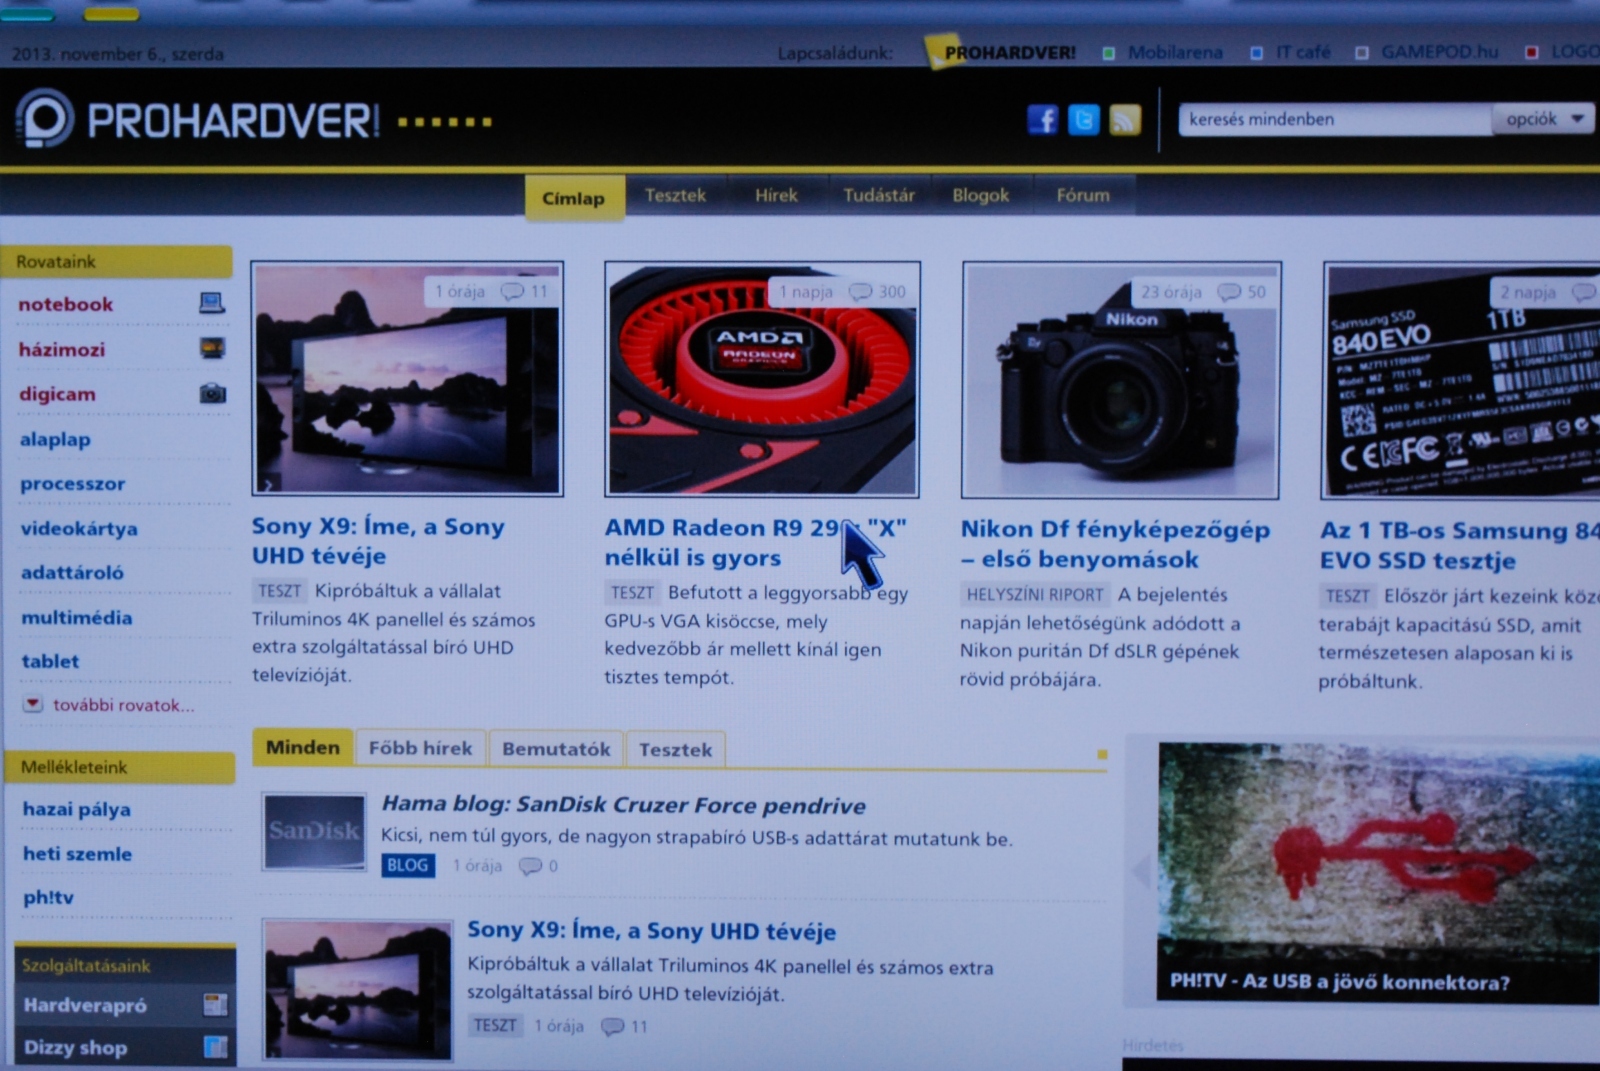
Task: Open the IT café site link
Action: point(1303,52)
